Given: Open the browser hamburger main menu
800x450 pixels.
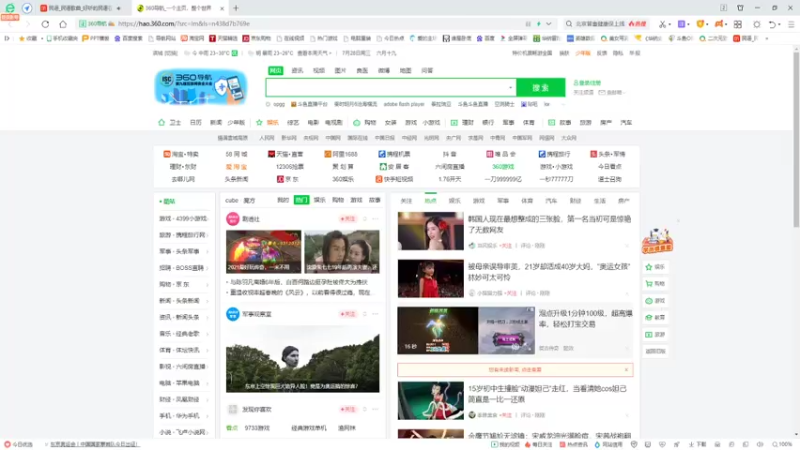Looking at the screenshot, I should click(x=791, y=24).
